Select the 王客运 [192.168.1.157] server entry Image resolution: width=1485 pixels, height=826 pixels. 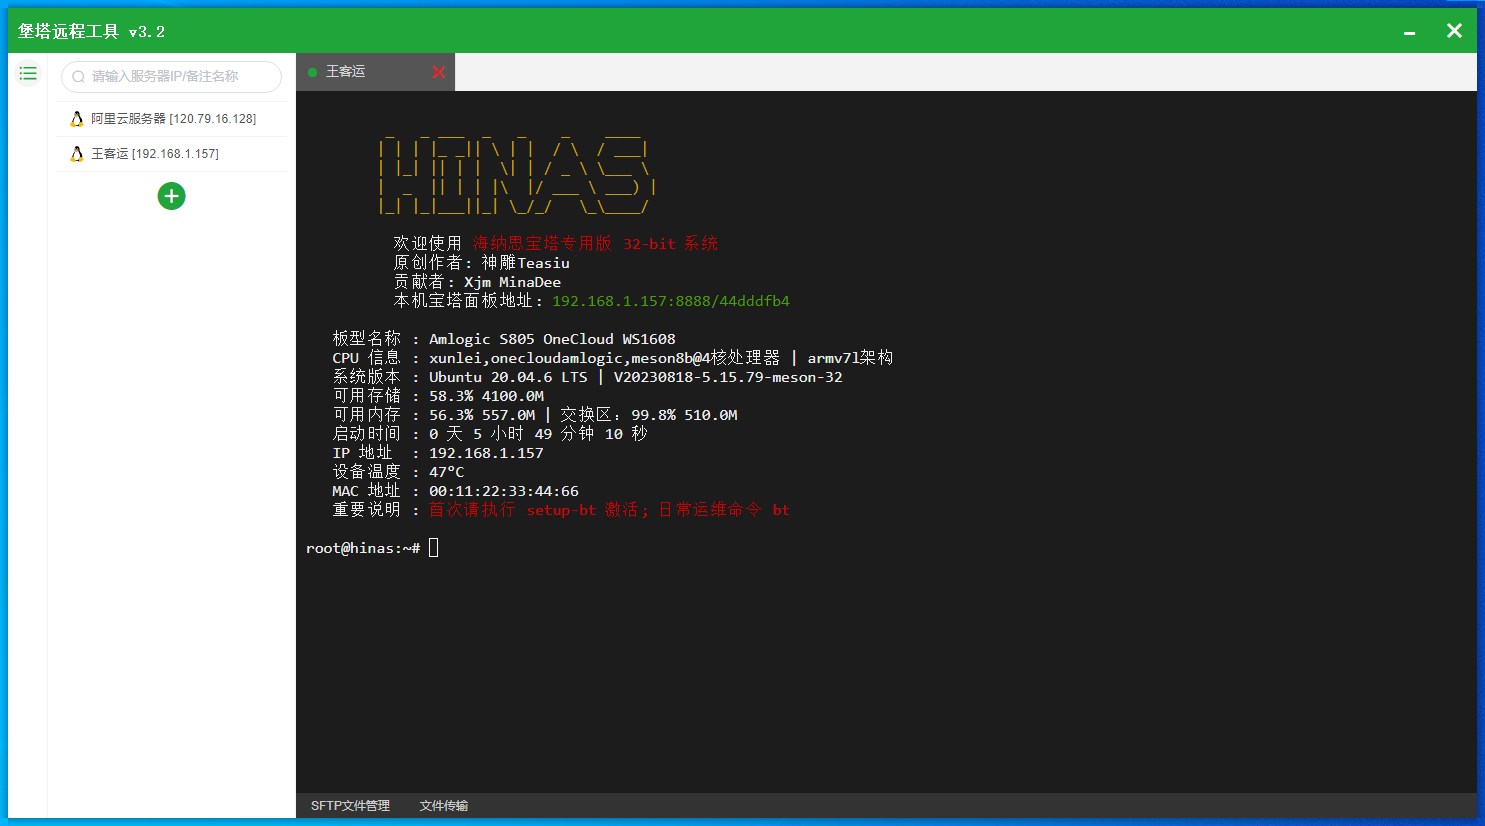click(x=172, y=154)
